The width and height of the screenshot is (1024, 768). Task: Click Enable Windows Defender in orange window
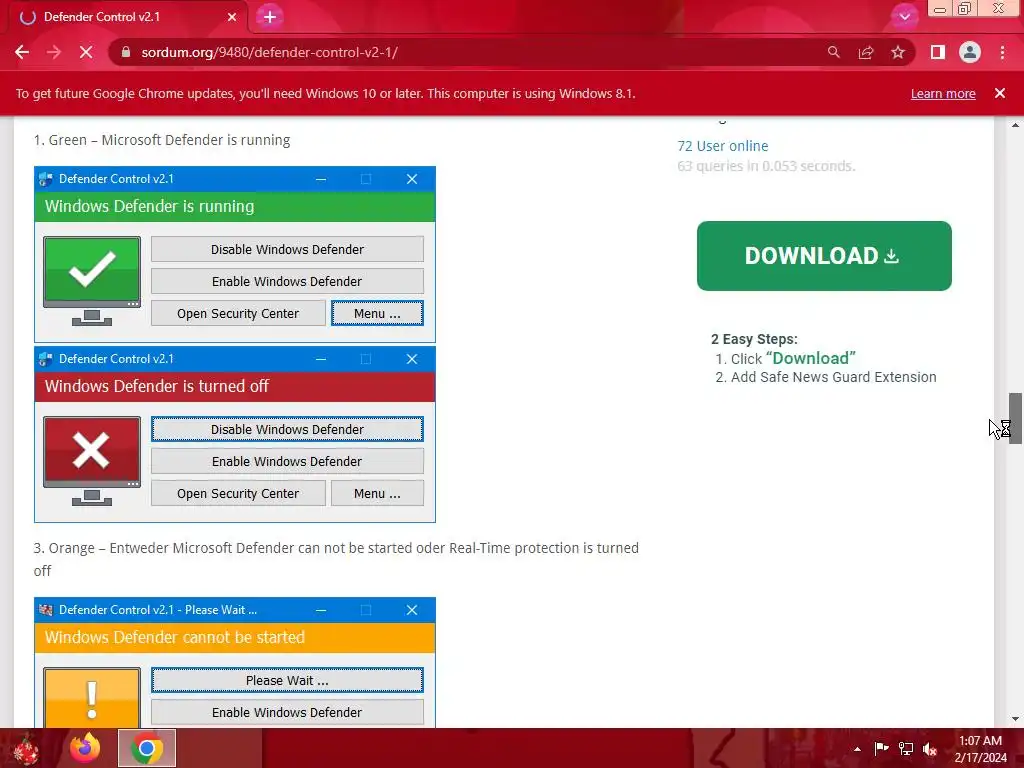pos(287,712)
